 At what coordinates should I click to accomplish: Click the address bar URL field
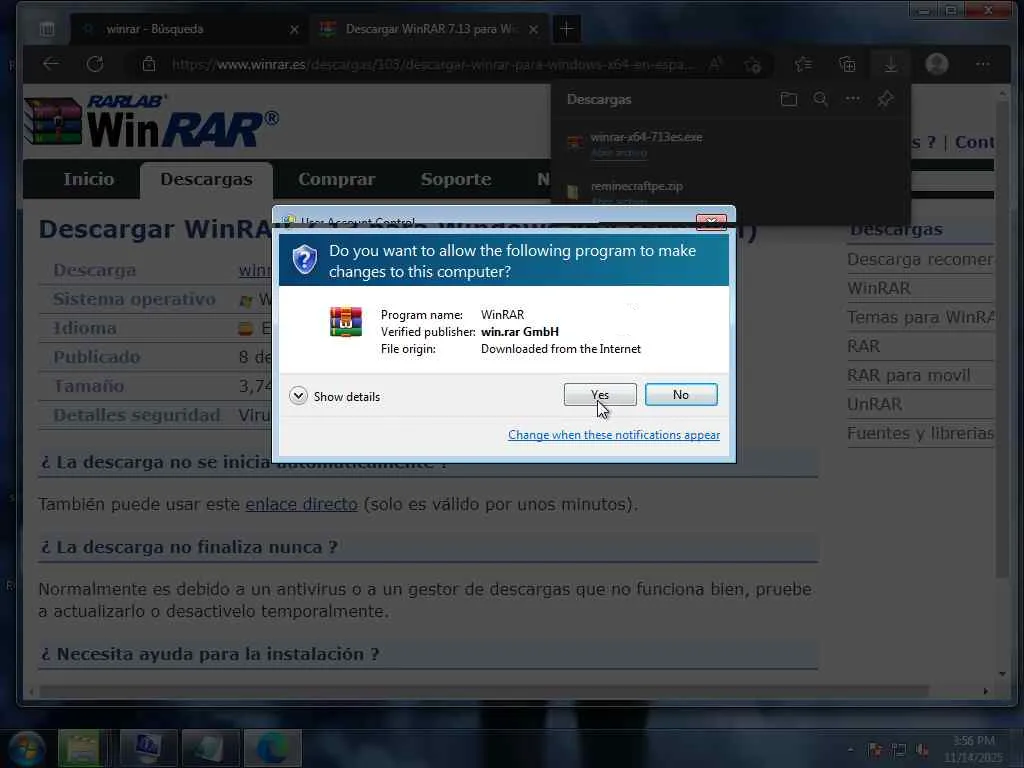point(431,64)
